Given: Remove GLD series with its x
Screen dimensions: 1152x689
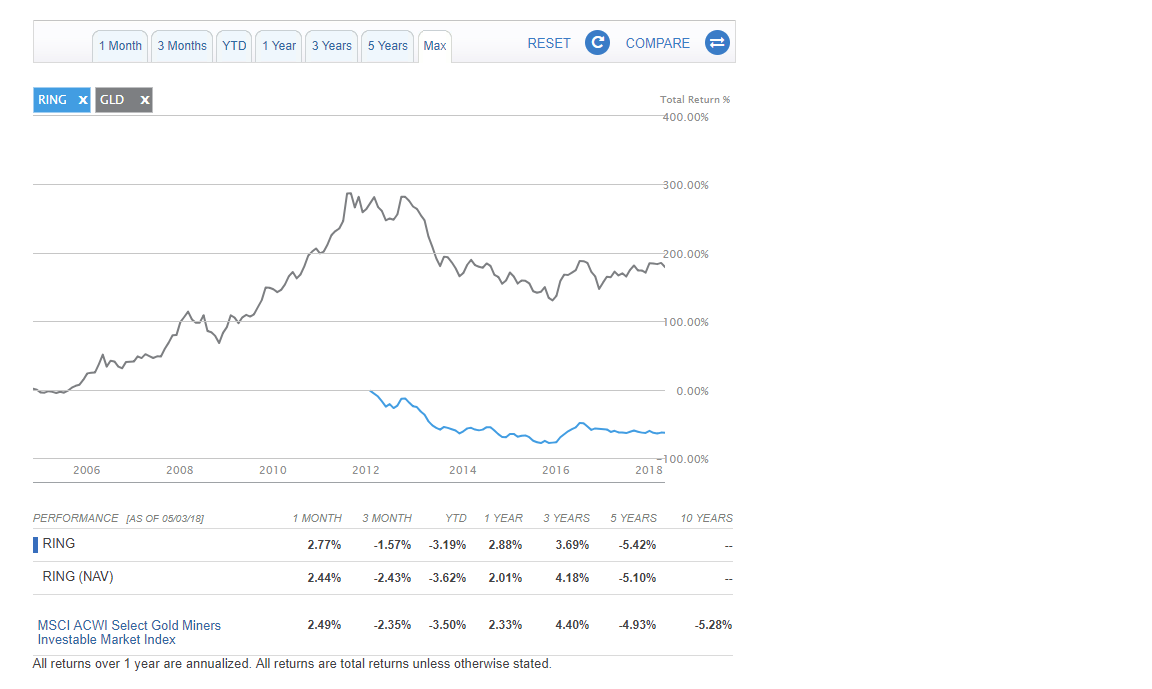Looking at the screenshot, I should pos(145,100).
